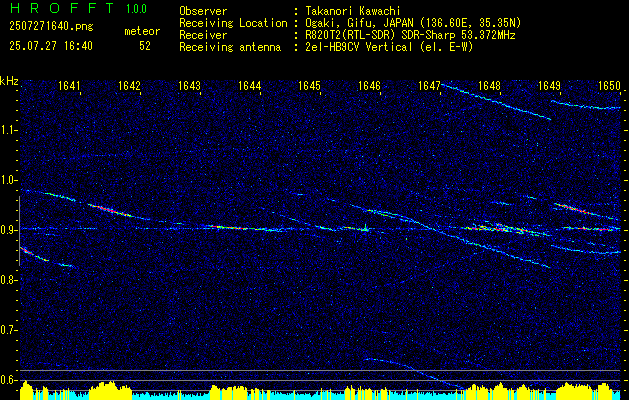This screenshot has height=400, width=629.
Task: Click the 0.7 kHz axis label
Action: pyautogui.click(x=9, y=330)
